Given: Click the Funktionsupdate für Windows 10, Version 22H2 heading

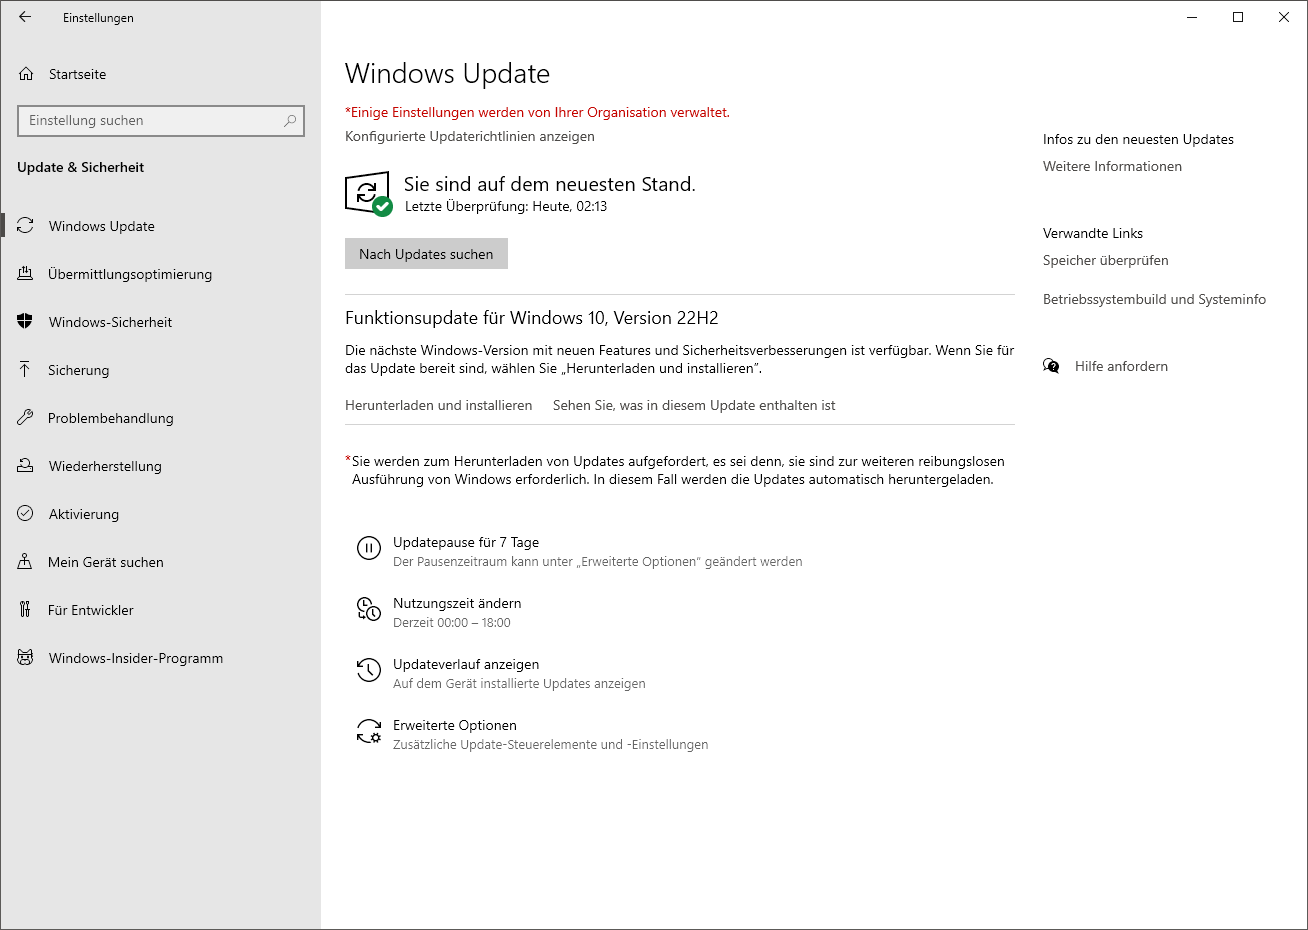Looking at the screenshot, I should [532, 318].
